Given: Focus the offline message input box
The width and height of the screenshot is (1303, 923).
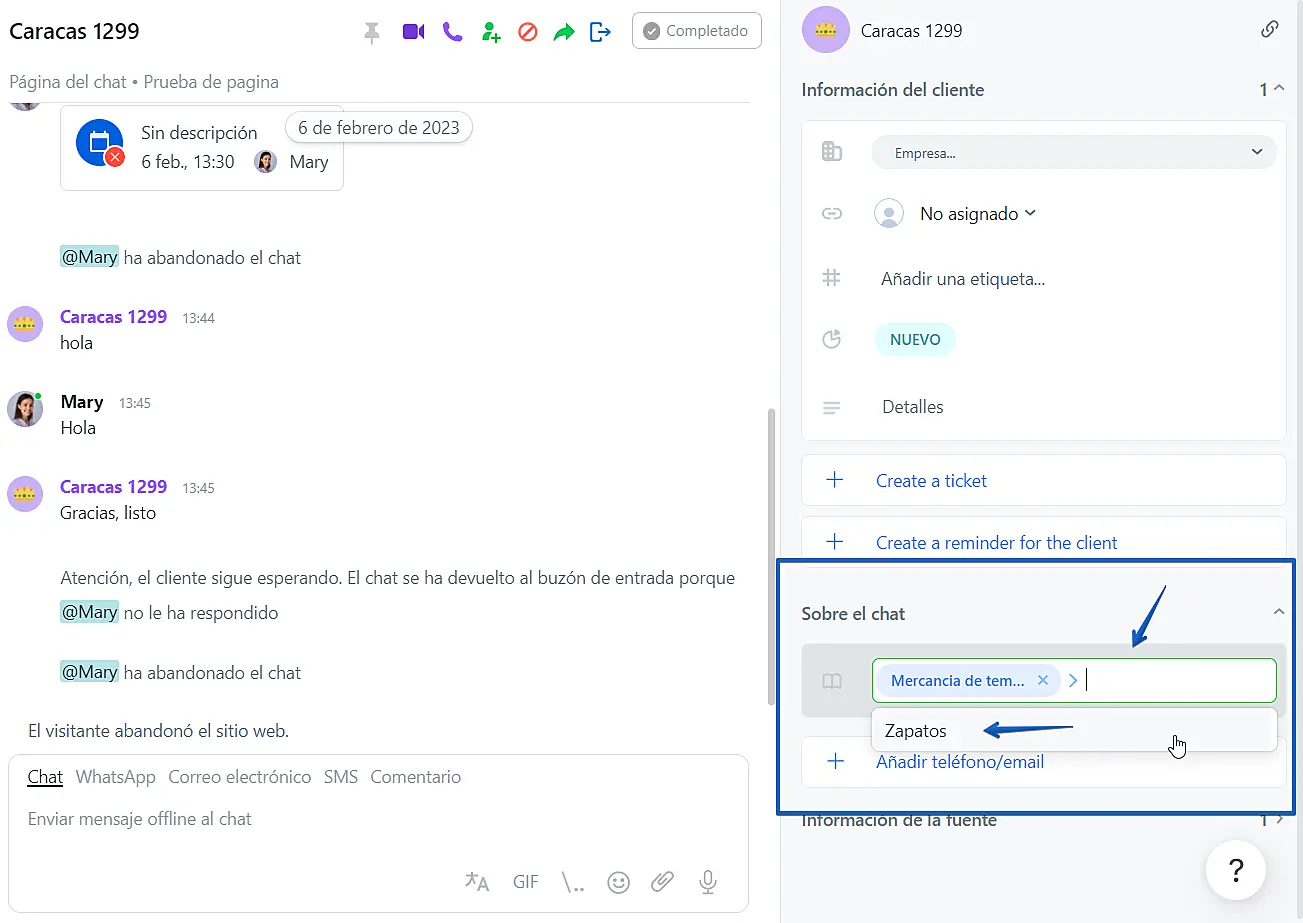Looking at the screenshot, I should pyautogui.click(x=378, y=819).
